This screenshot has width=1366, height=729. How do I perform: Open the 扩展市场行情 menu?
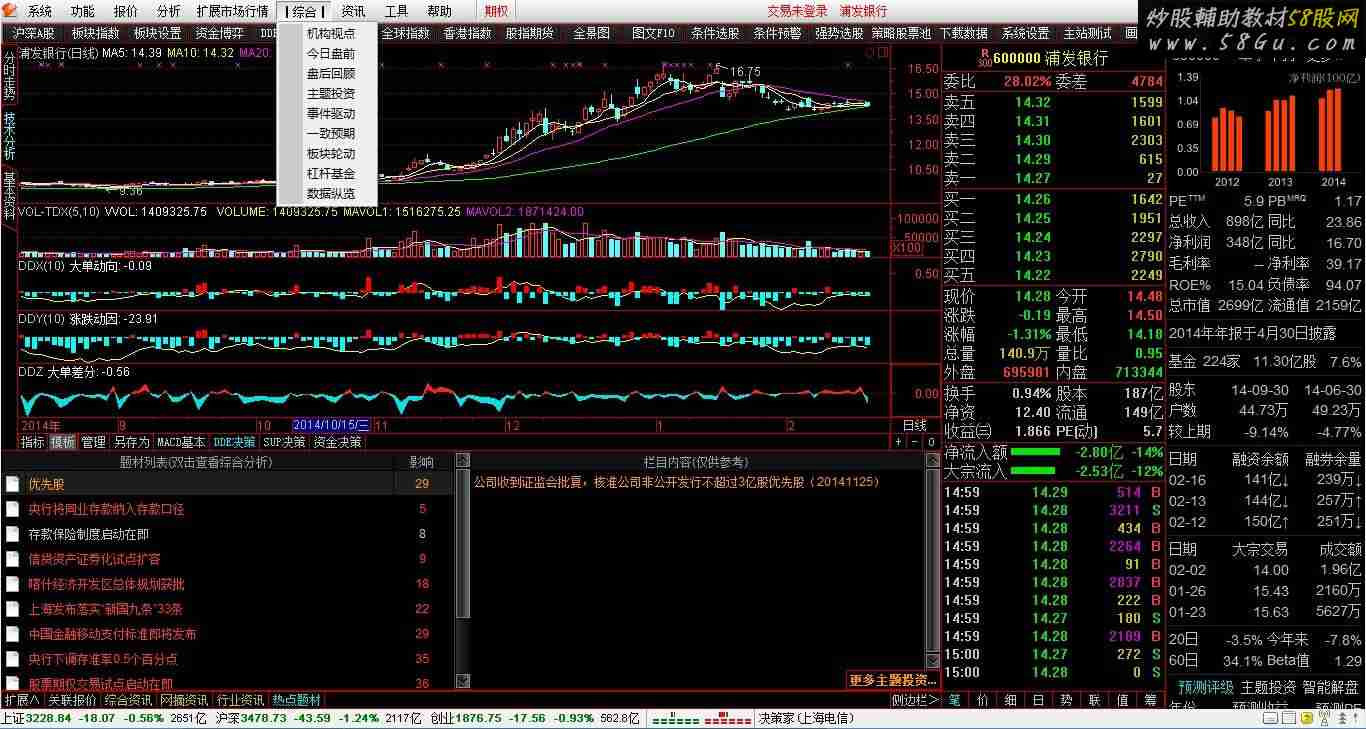click(233, 11)
